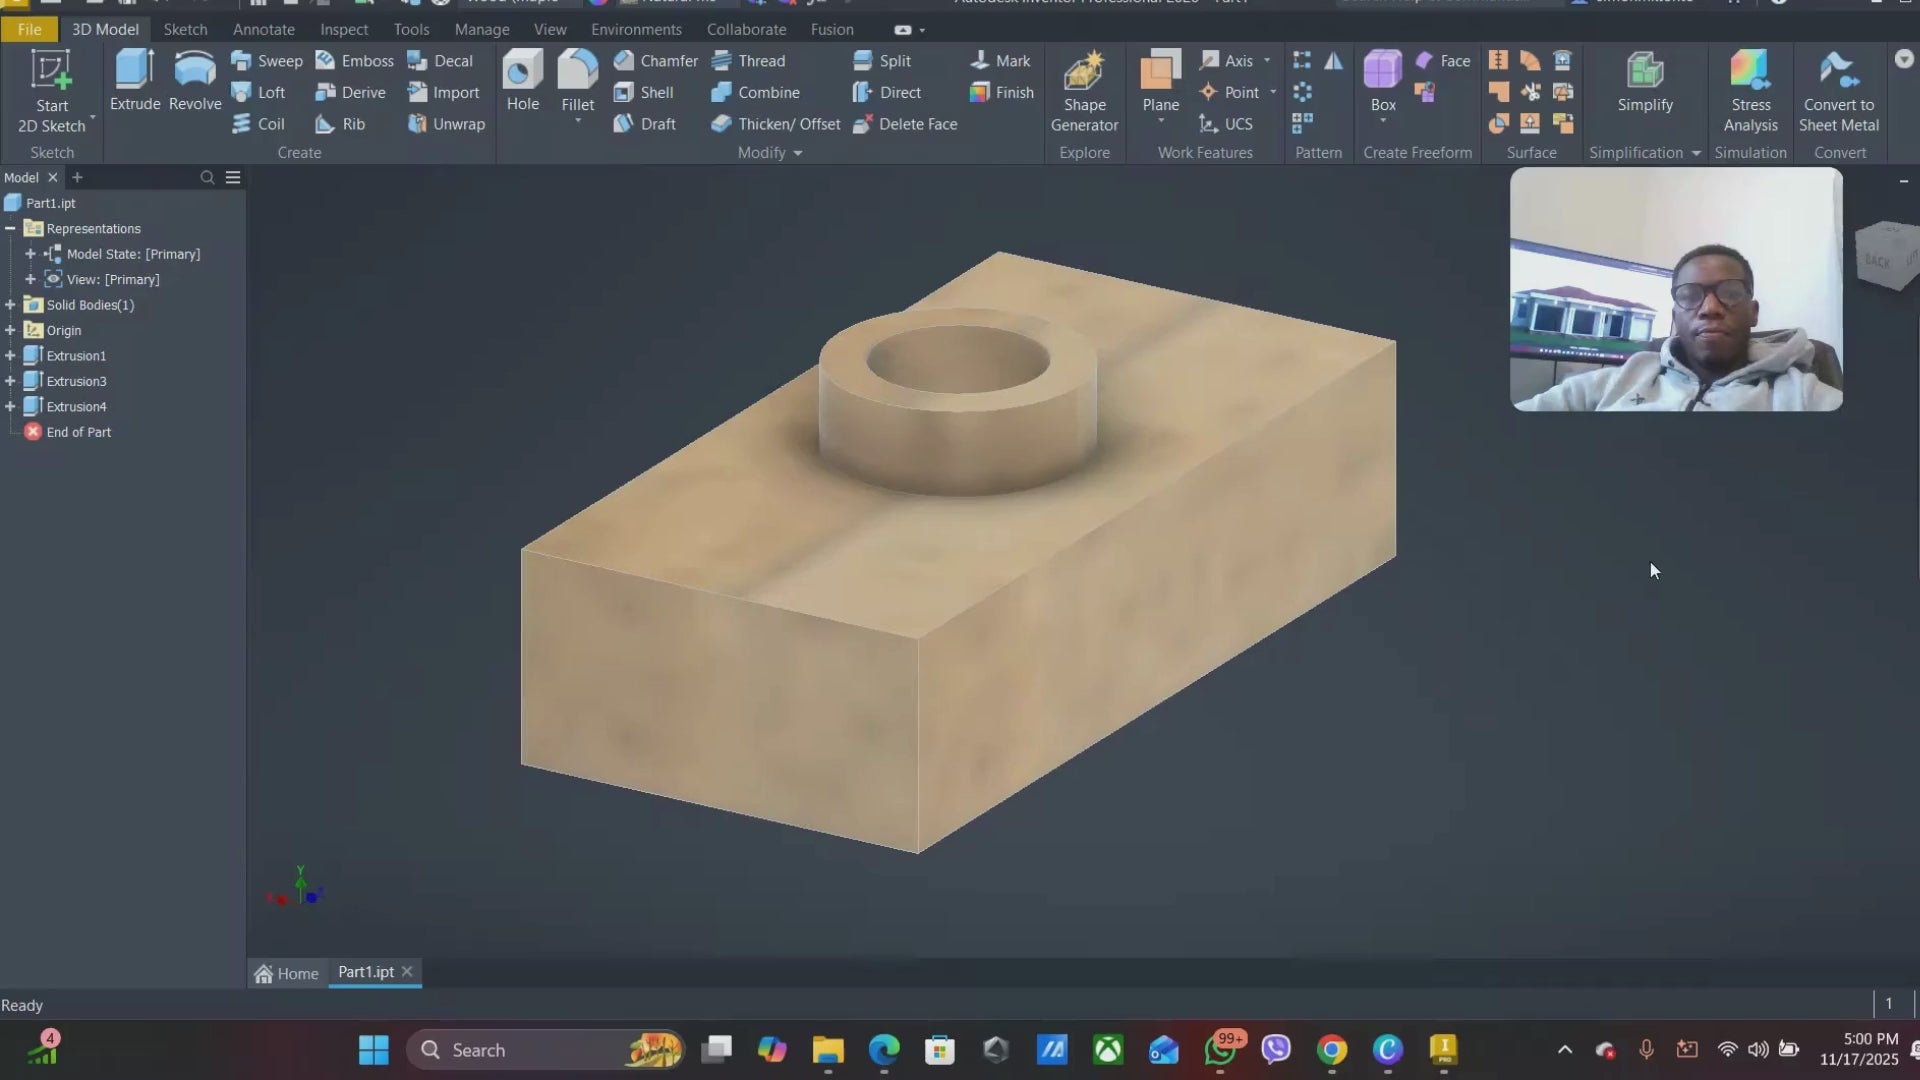
Task: Switch to the Sketch ribbon tab
Action: 184,29
